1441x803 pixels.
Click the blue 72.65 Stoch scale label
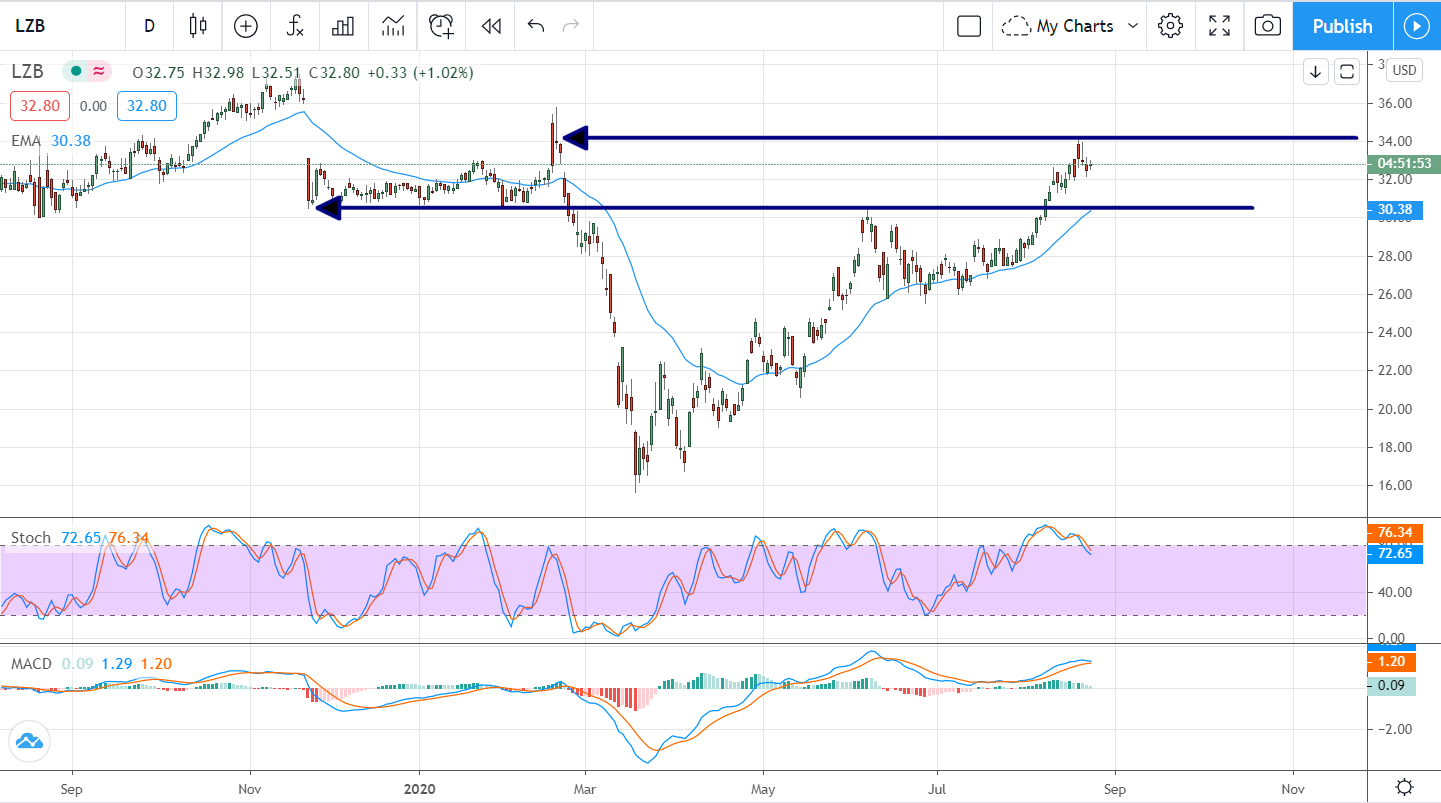click(1394, 553)
